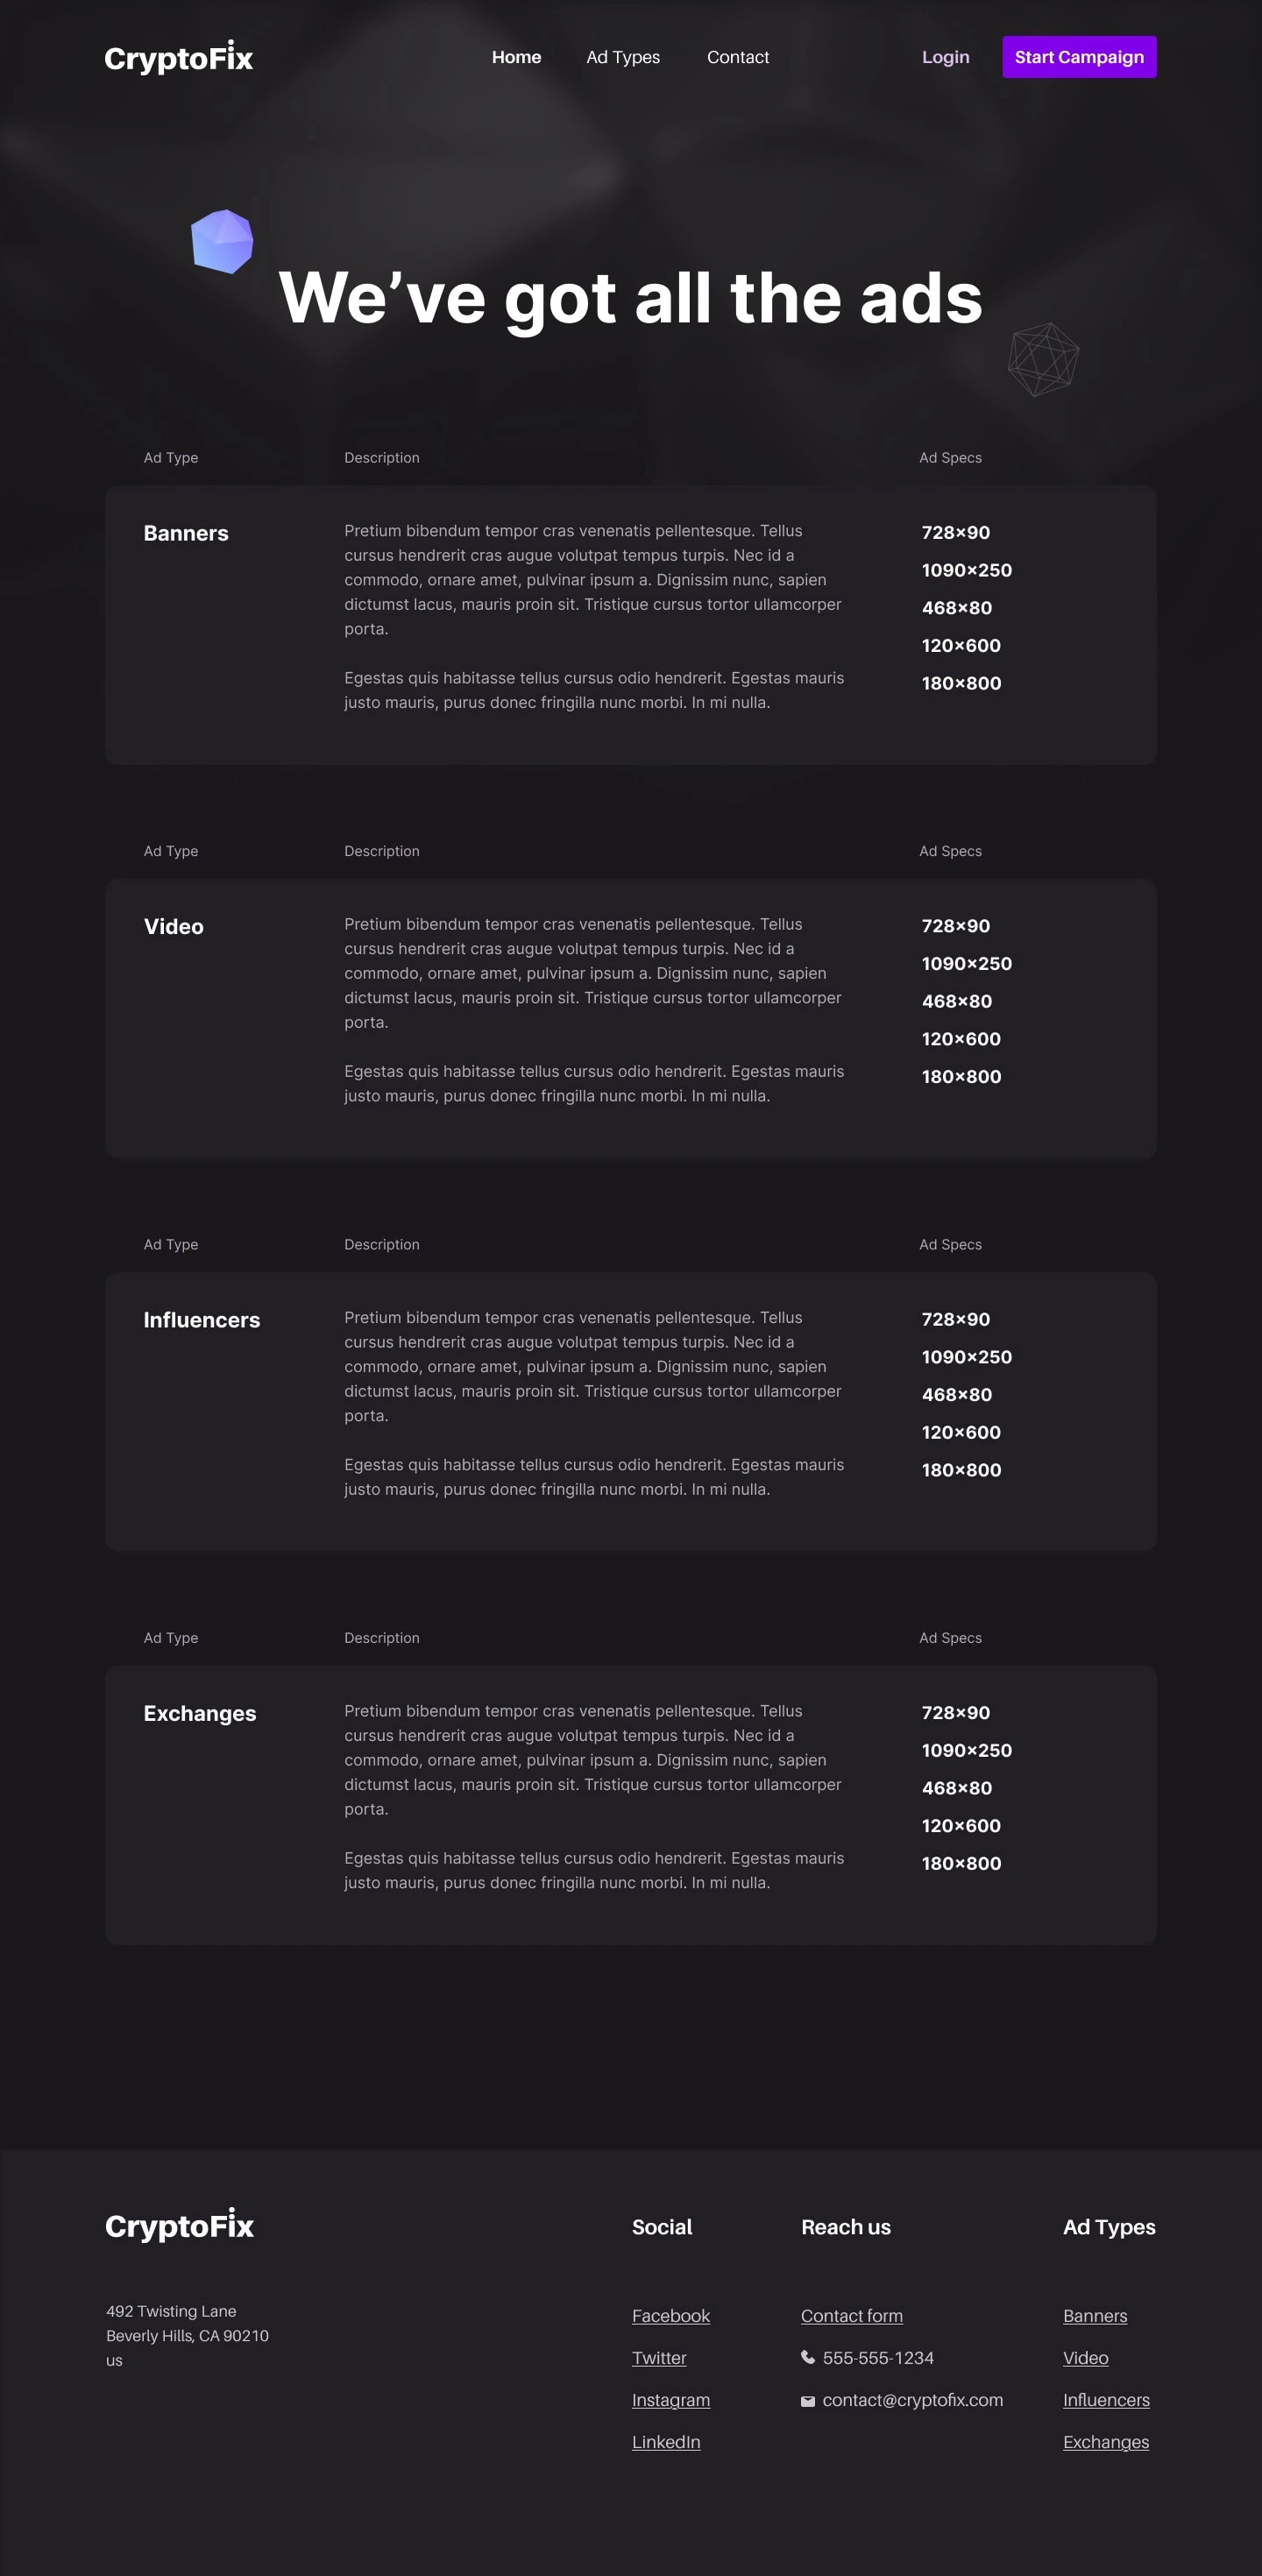Click the CryptoFix logo in the footer

click(x=180, y=2226)
